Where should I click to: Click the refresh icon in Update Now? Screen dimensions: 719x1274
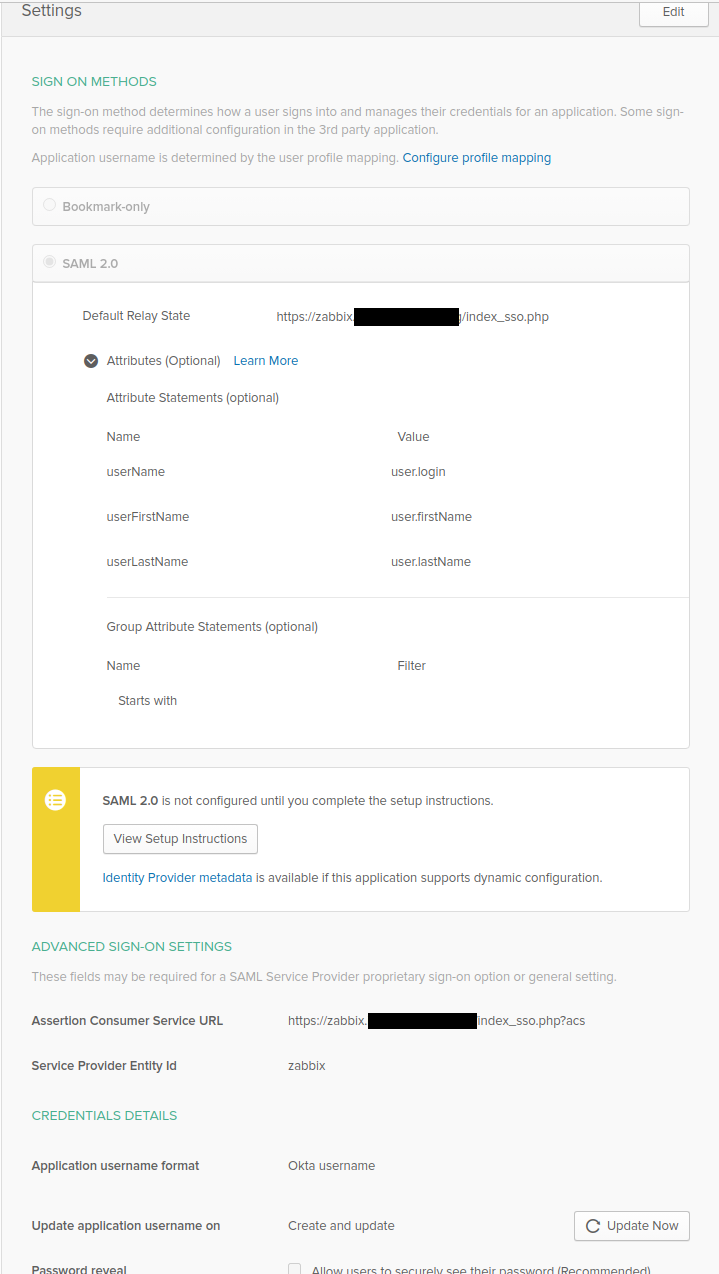pyautogui.click(x=593, y=1226)
